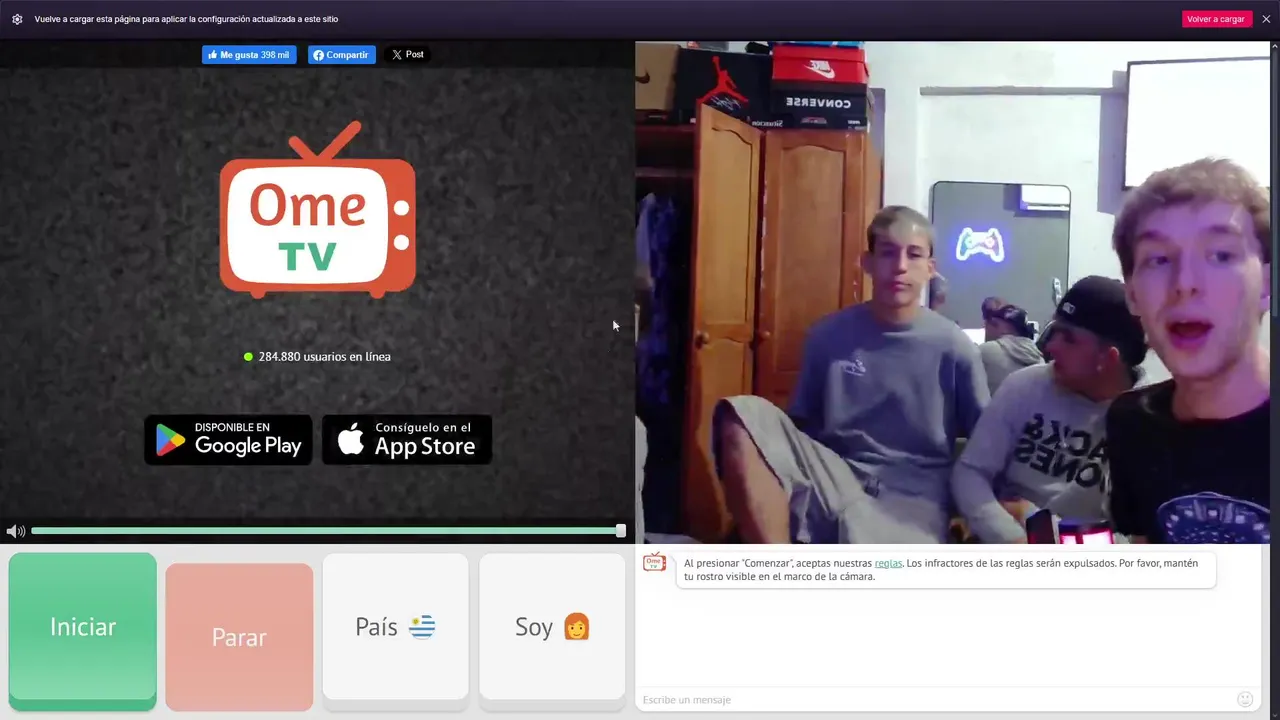
Task: Click the 284.880 usuarios en línea text
Action: pyautogui.click(x=324, y=356)
